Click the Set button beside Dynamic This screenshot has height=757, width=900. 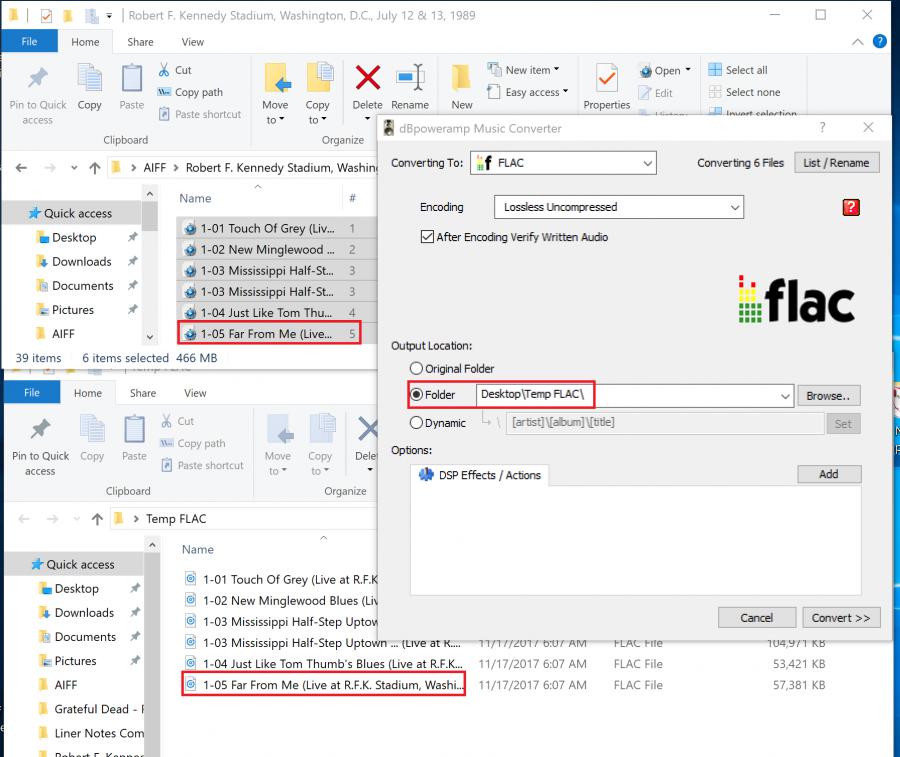[843, 424]
